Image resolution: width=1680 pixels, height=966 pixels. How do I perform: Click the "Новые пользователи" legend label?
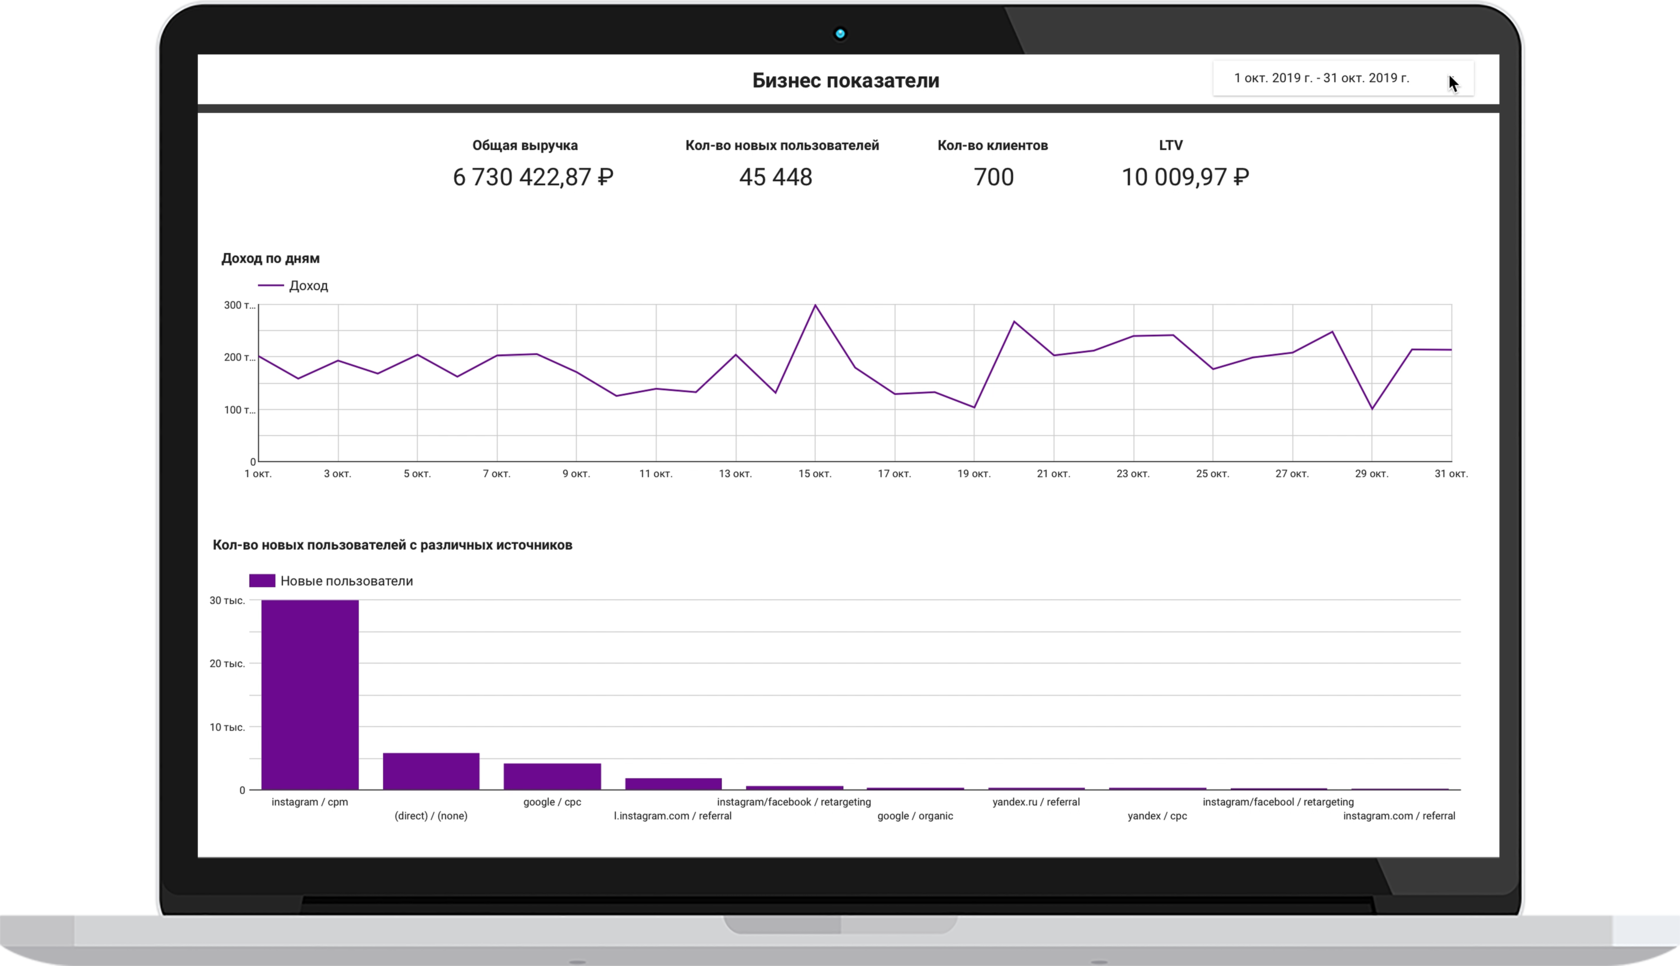[x=347, y=581]
